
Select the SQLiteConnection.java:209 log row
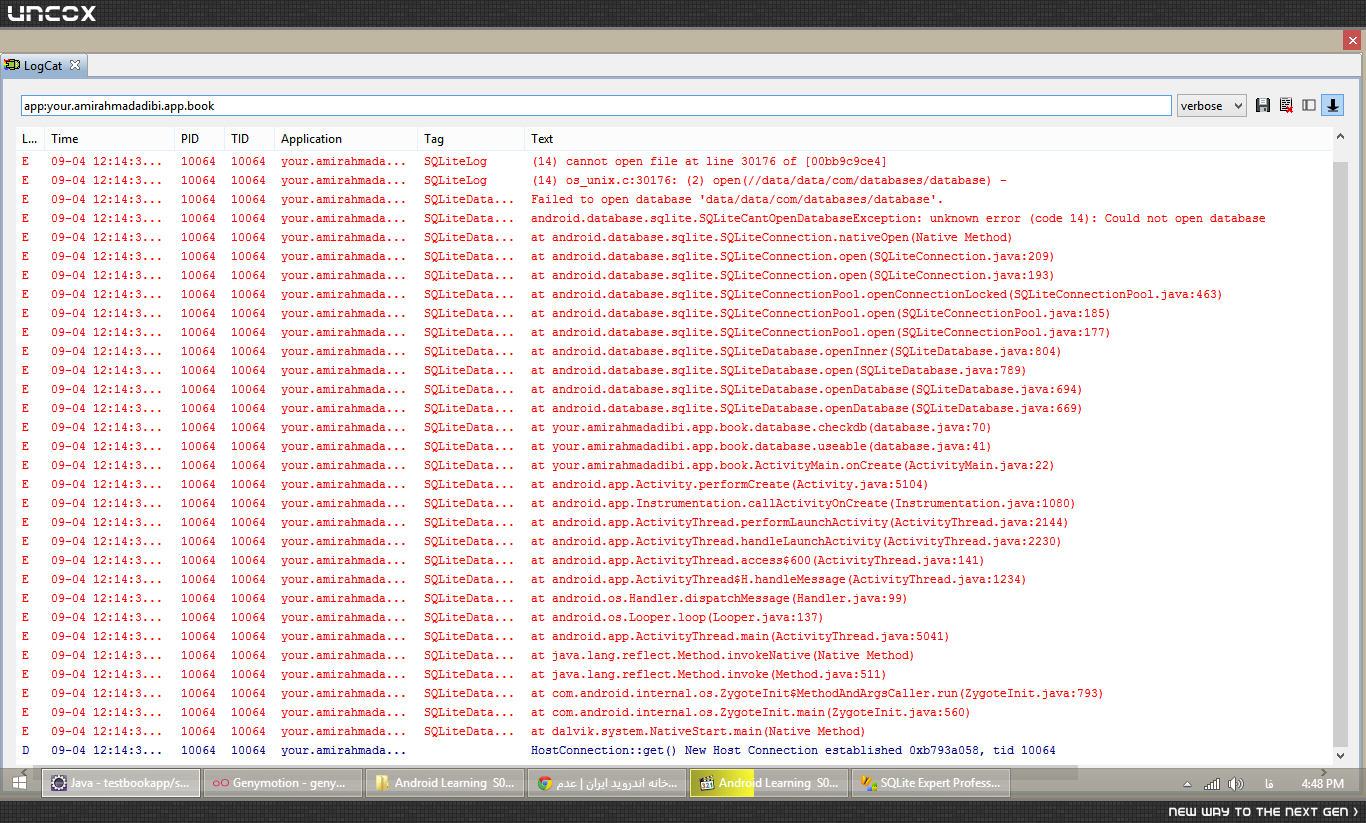pyautogui.click(x=675, y=256)
